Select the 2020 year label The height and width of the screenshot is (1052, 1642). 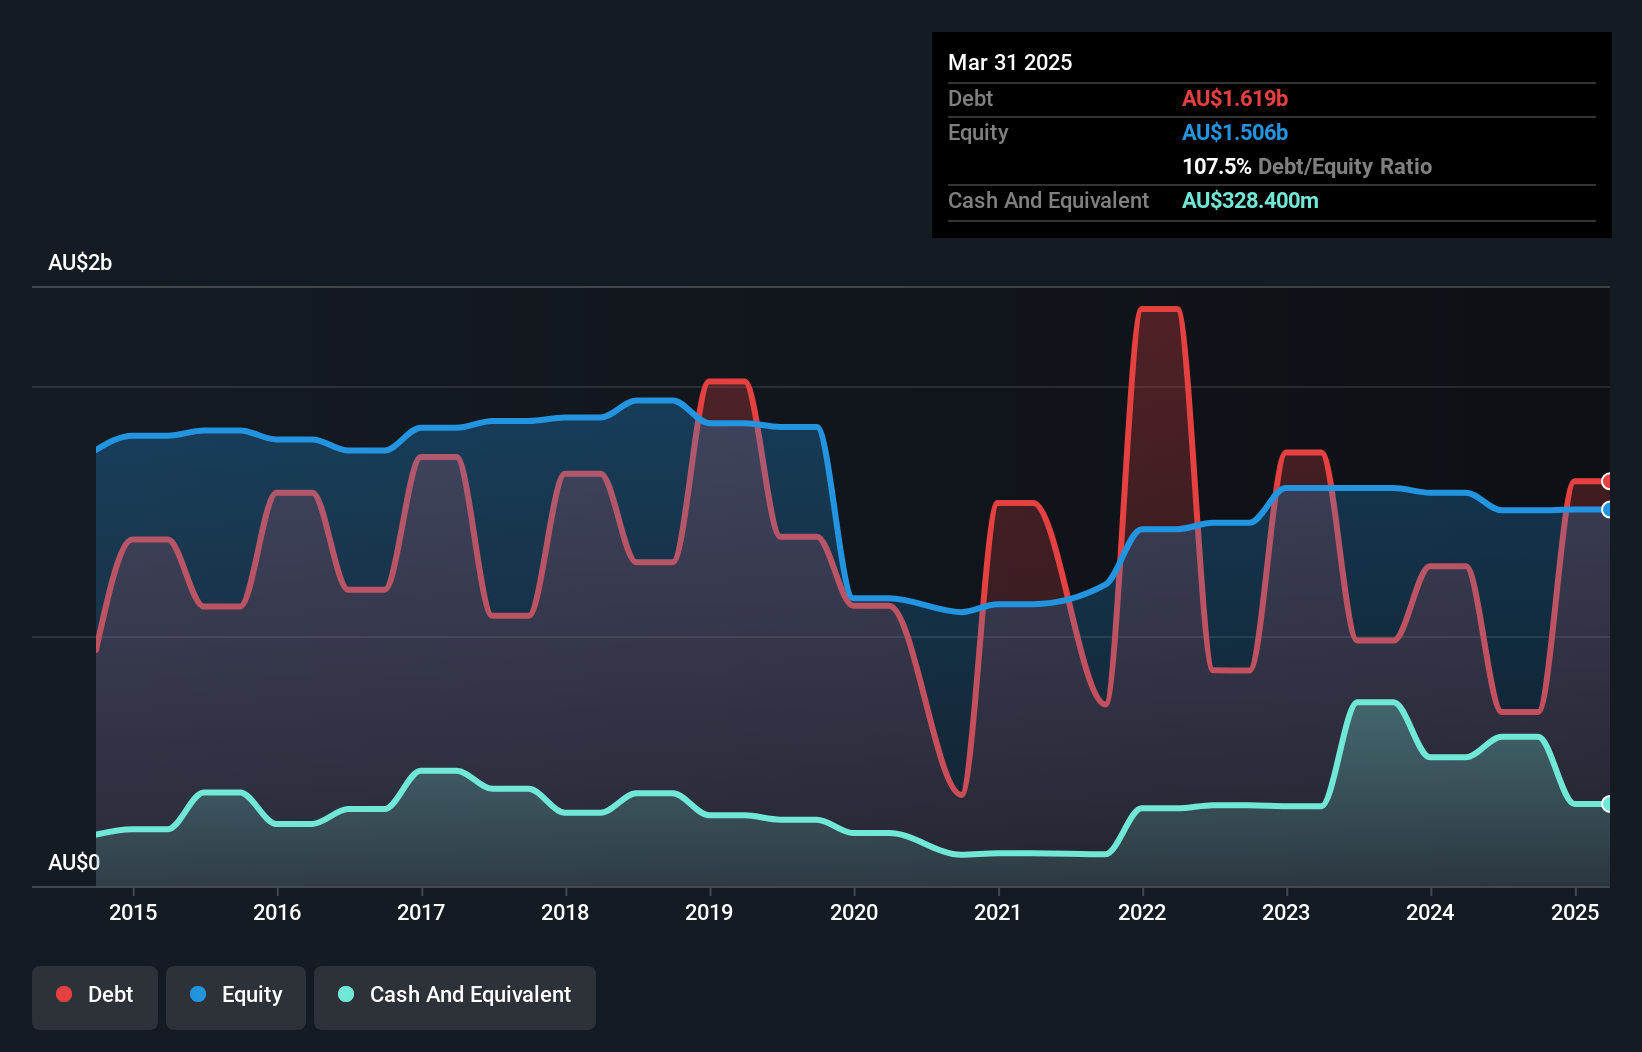point(855,912)
